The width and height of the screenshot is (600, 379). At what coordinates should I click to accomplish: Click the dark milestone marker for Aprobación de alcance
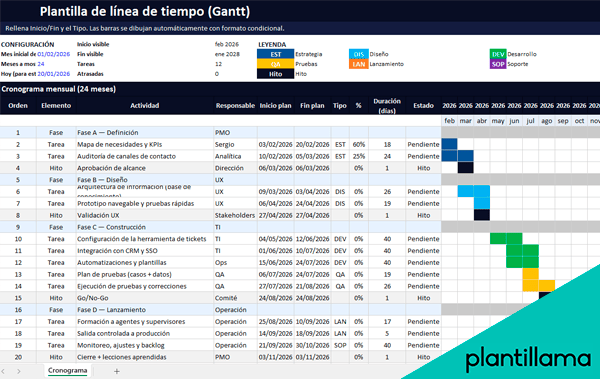pyautogui.click(x=465, y=168)
